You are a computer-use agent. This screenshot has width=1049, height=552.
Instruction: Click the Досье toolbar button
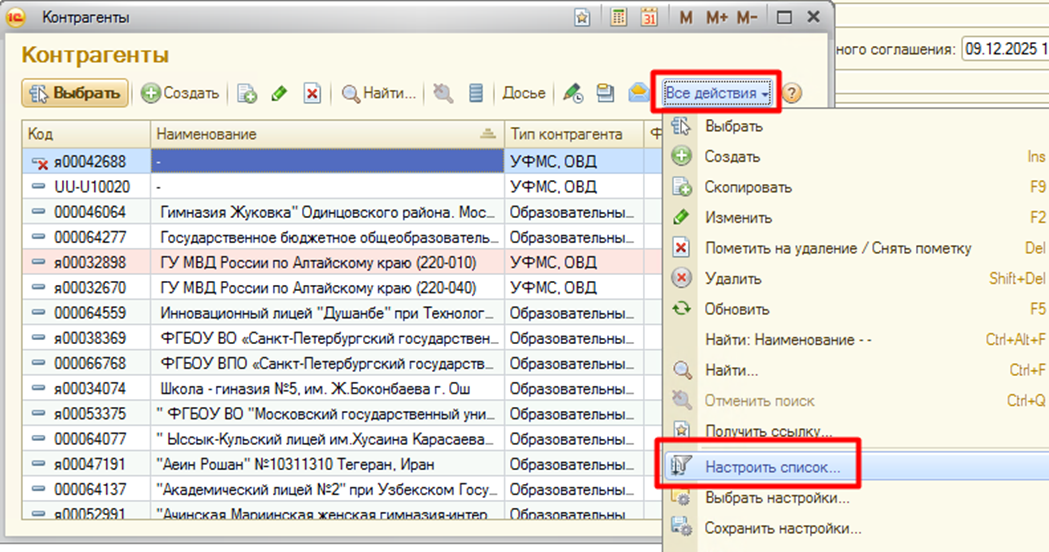(524, 93)
